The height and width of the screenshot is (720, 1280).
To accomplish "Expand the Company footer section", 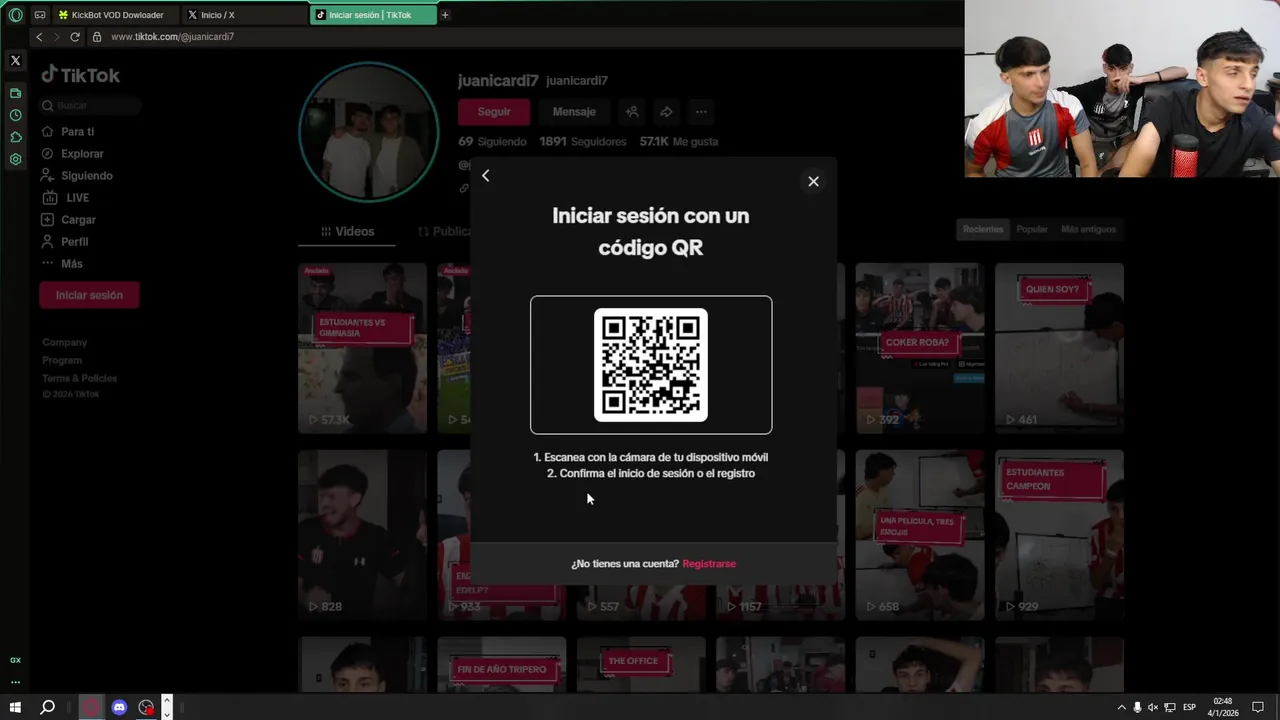I will pyautogui.click(x=64, y=342).
